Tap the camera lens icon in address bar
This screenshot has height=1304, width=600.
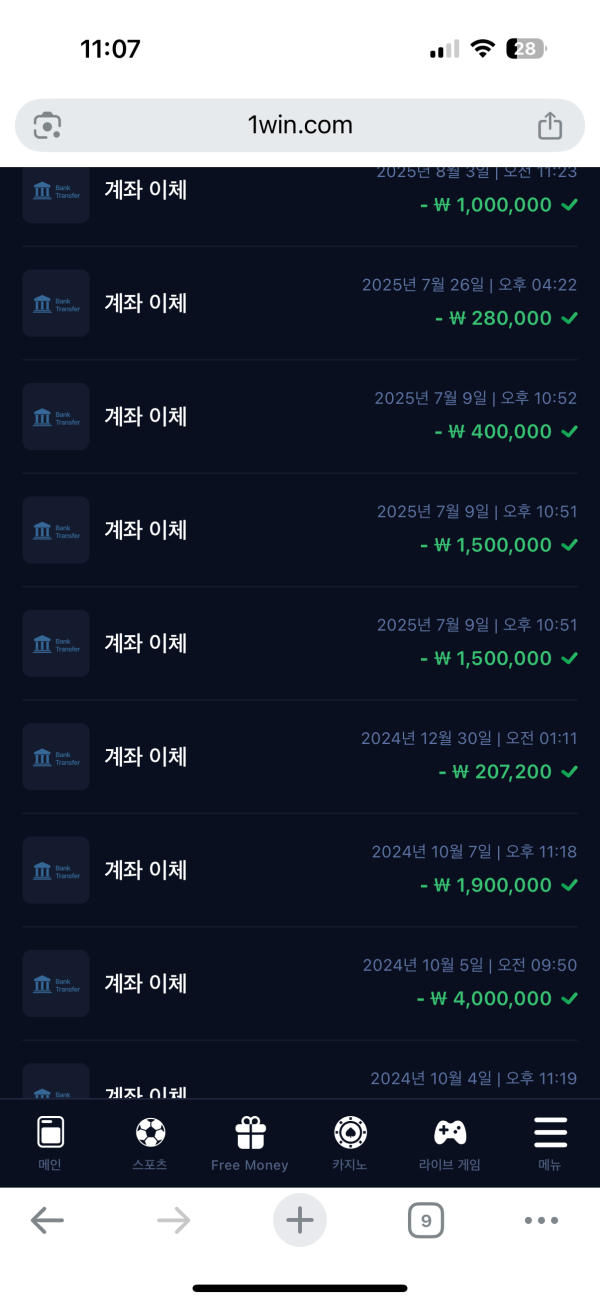pyautogui.click(x=47, y=124)
